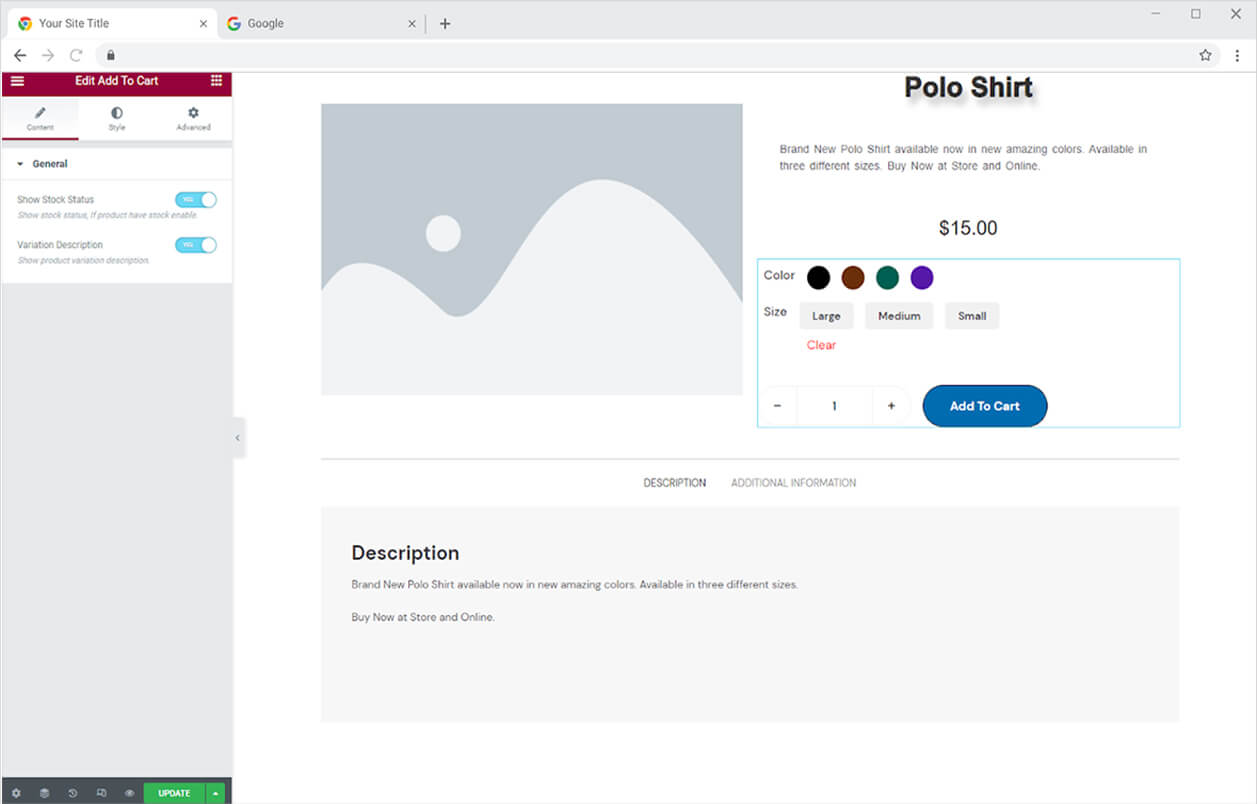The image size is (1257, 804).
Task: Open the widgets grid panel icon
Action: (216, 81)
